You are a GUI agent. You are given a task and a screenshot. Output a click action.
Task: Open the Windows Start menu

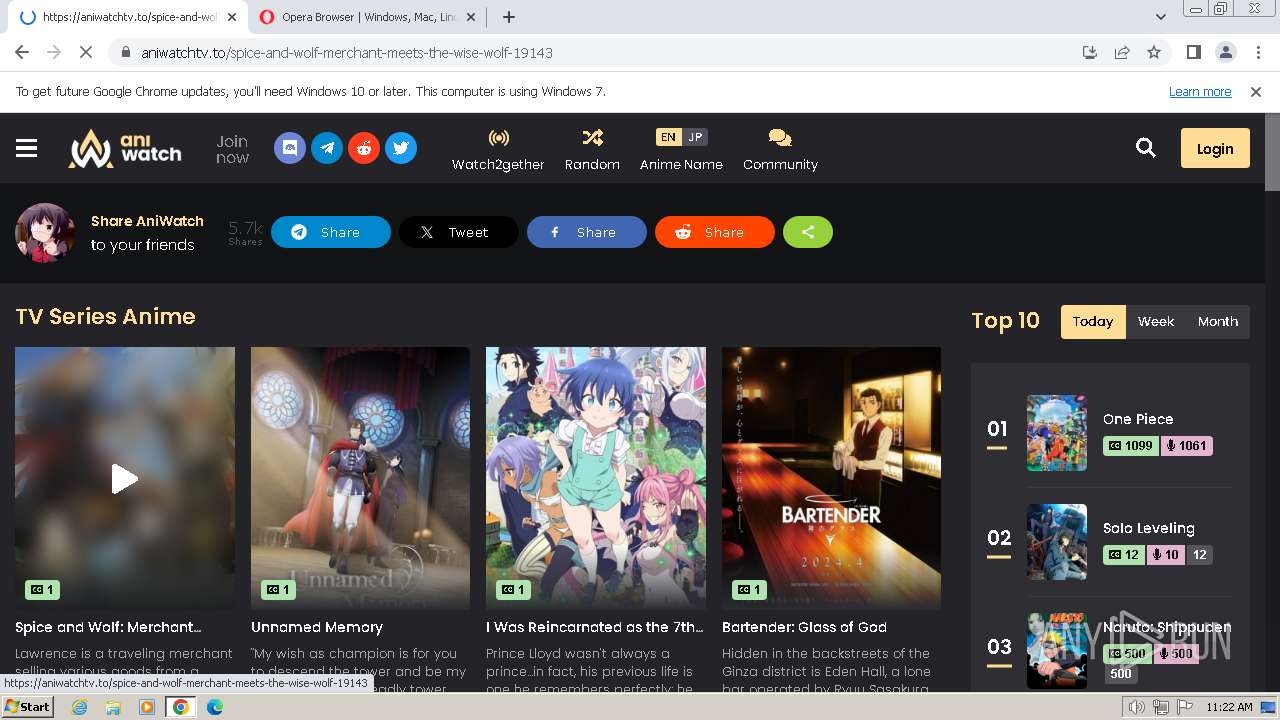(27, 707)
